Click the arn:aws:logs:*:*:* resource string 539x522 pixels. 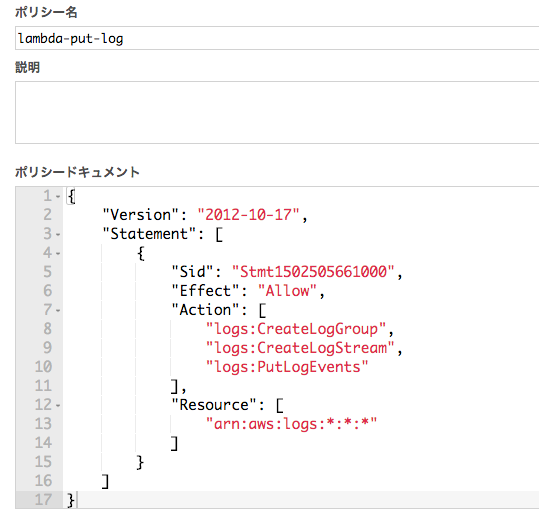[x=291, y=424]
